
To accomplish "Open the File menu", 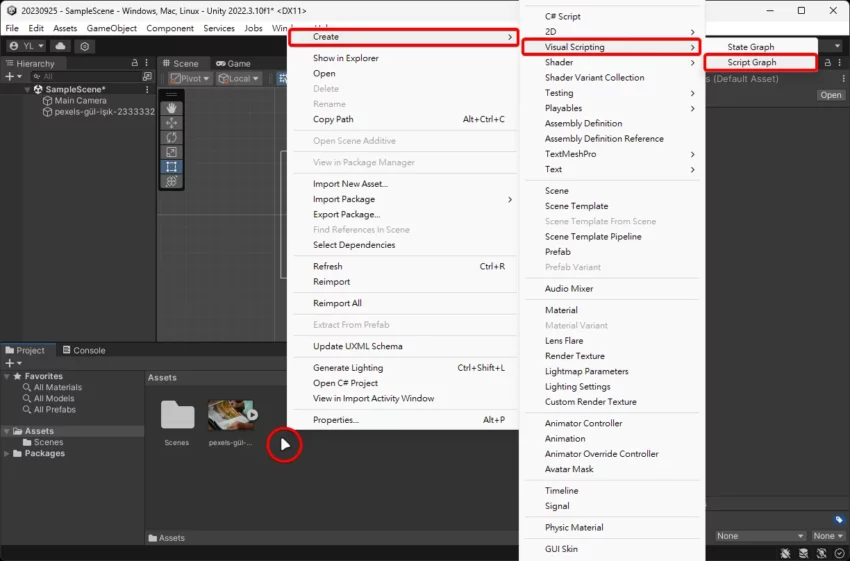I will point(12,28).
